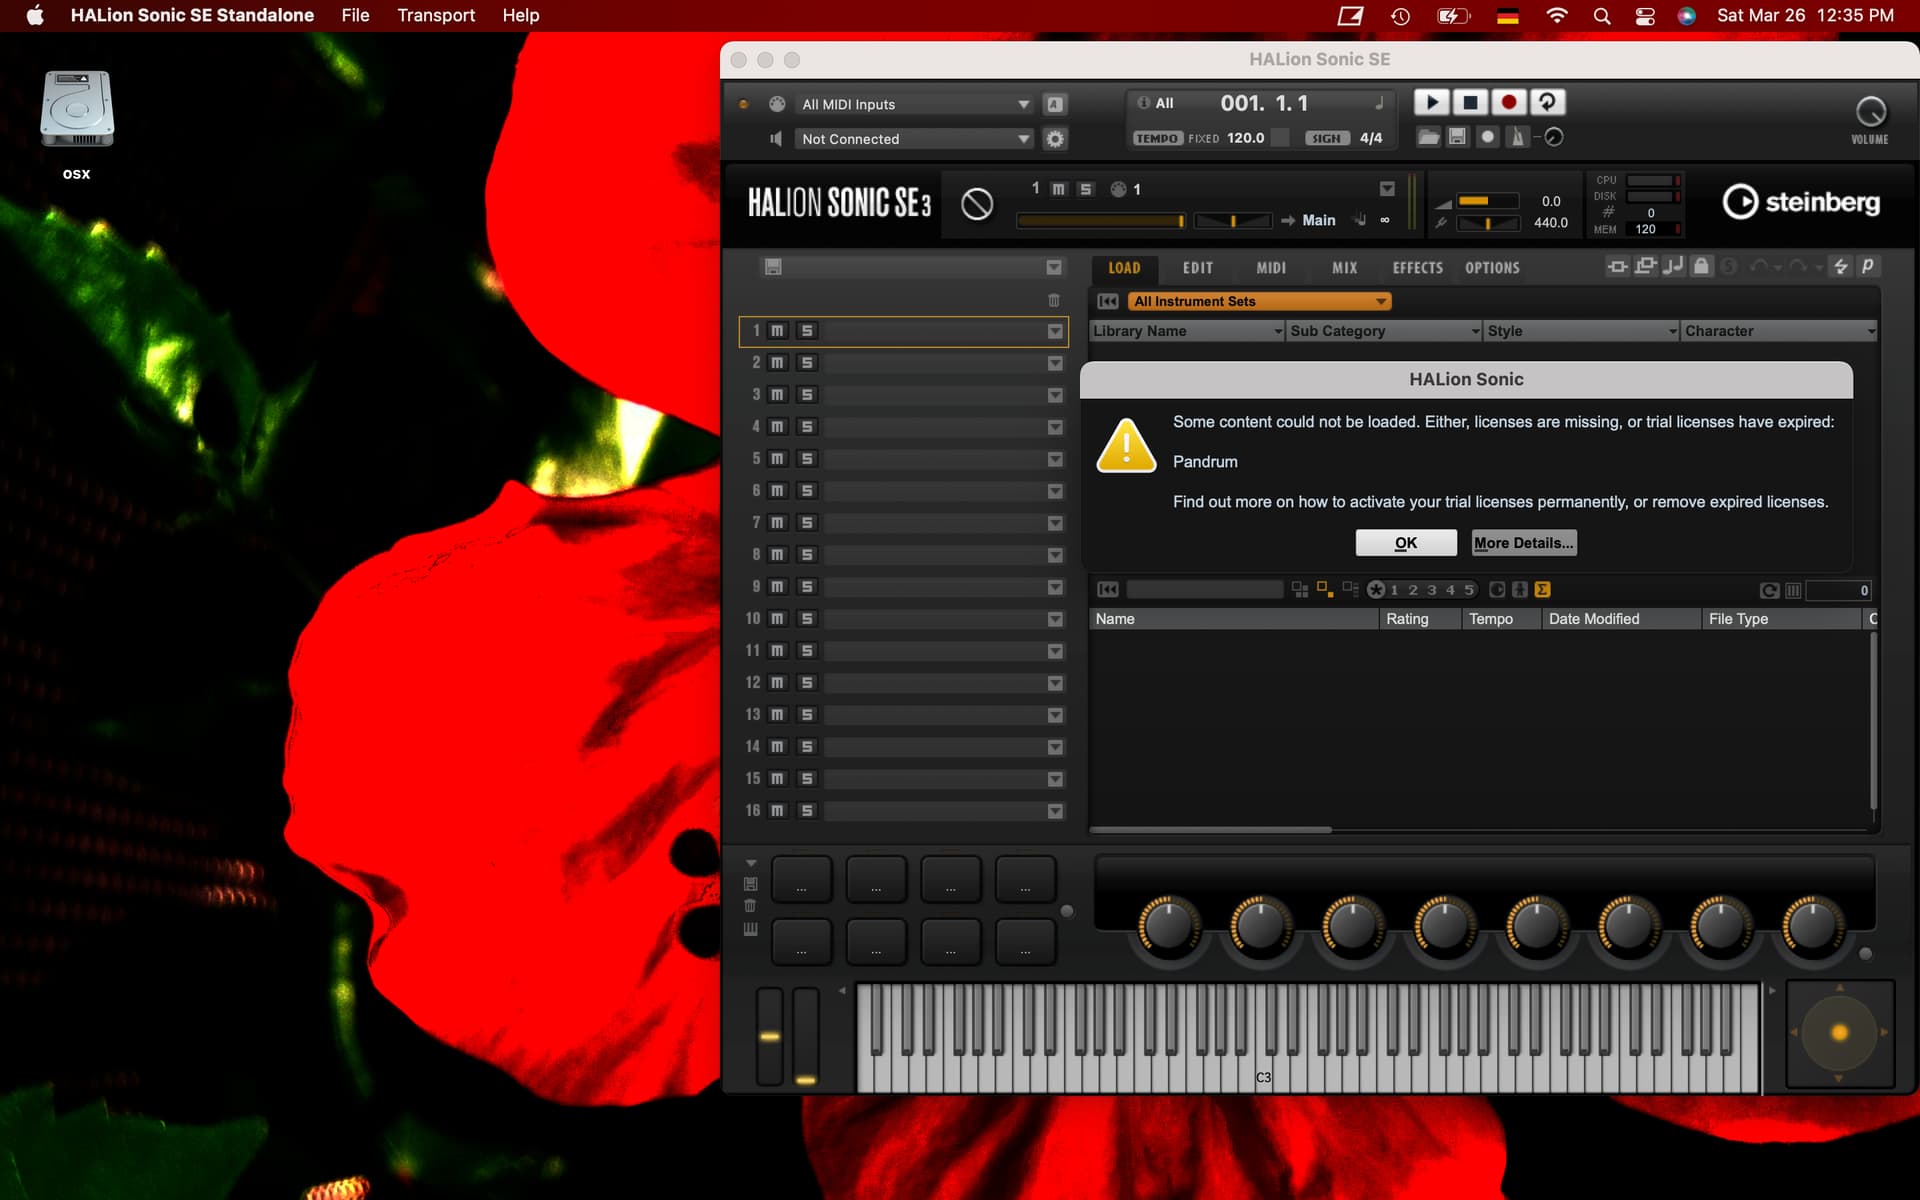The image size is (1920, 1200).
Task: Solo slot 8 in the rack
Action: 807,555
